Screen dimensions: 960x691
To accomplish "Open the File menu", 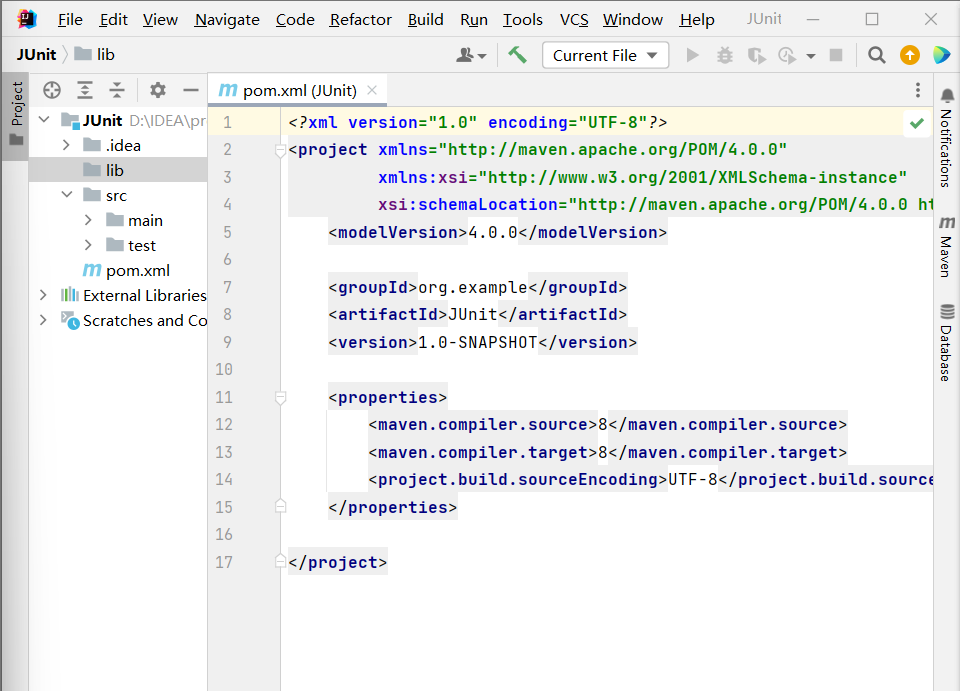I will pos(70,20).
